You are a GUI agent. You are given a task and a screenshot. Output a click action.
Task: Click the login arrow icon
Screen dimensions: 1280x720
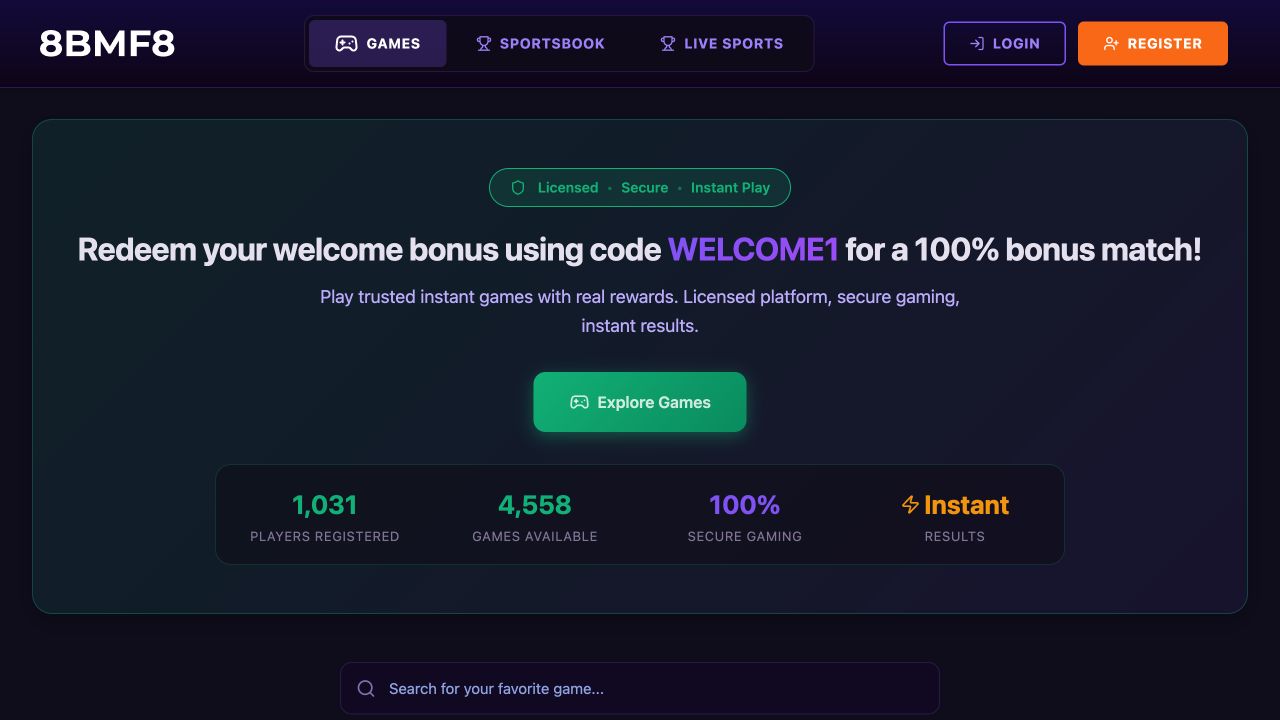pos(977,44)
